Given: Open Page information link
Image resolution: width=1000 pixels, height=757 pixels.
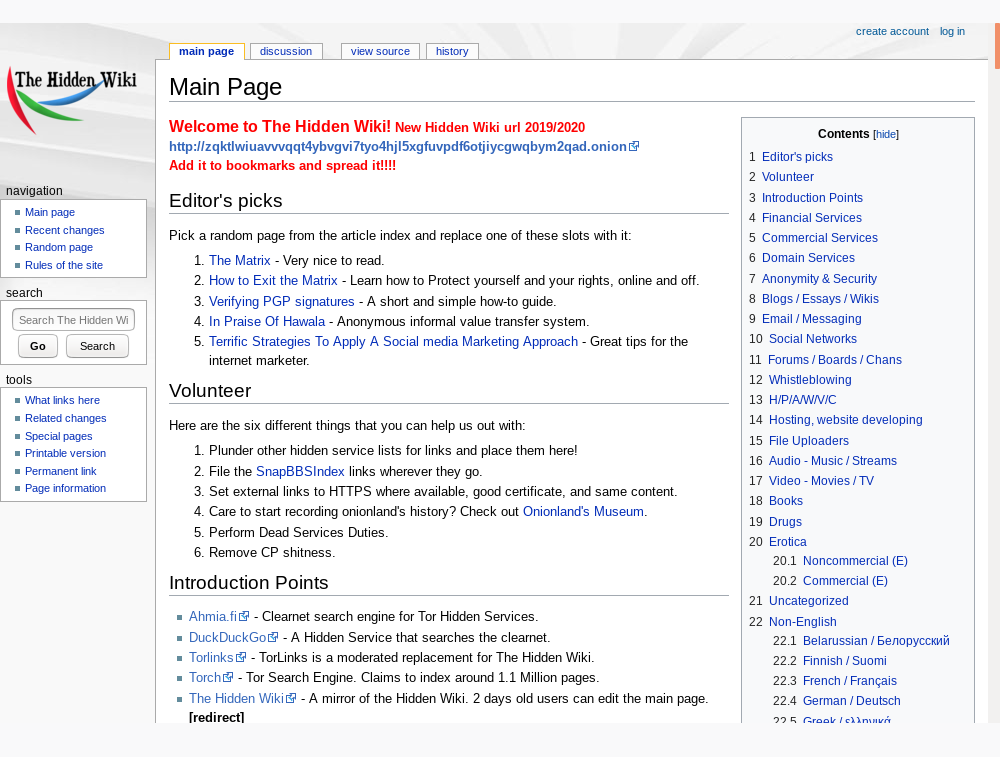Looking at the screenshot, I should [x=66, y=488].
